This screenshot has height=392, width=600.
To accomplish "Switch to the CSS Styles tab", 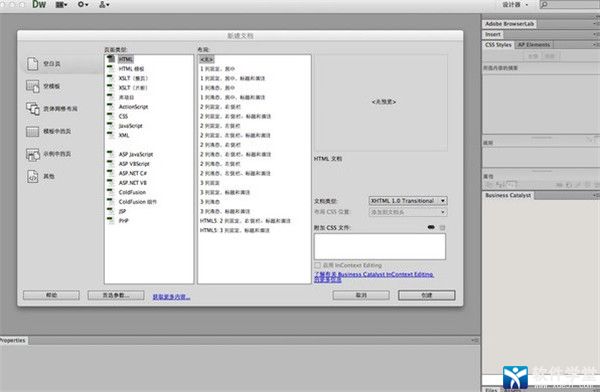I will click(498, 45).
